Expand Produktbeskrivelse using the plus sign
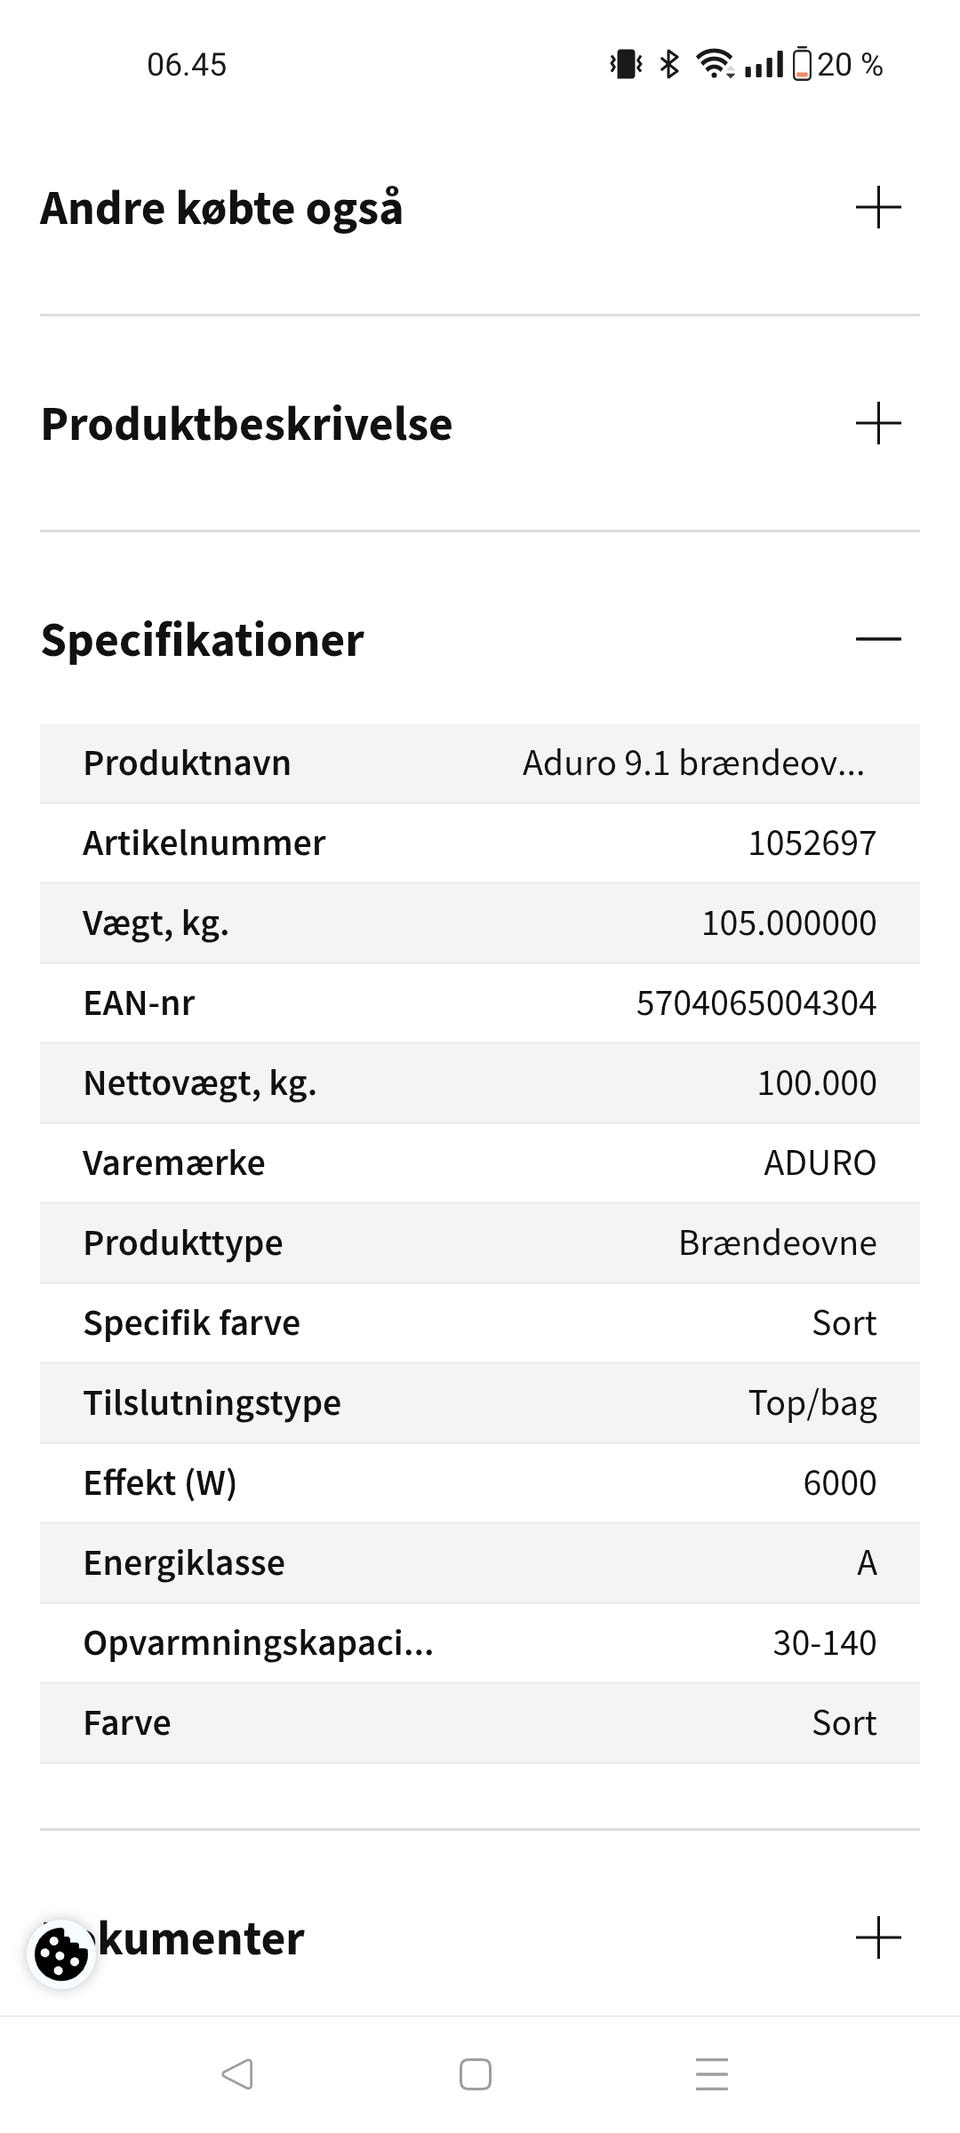This screenshot has height=2133, width=960. click(x=879, y=424)
